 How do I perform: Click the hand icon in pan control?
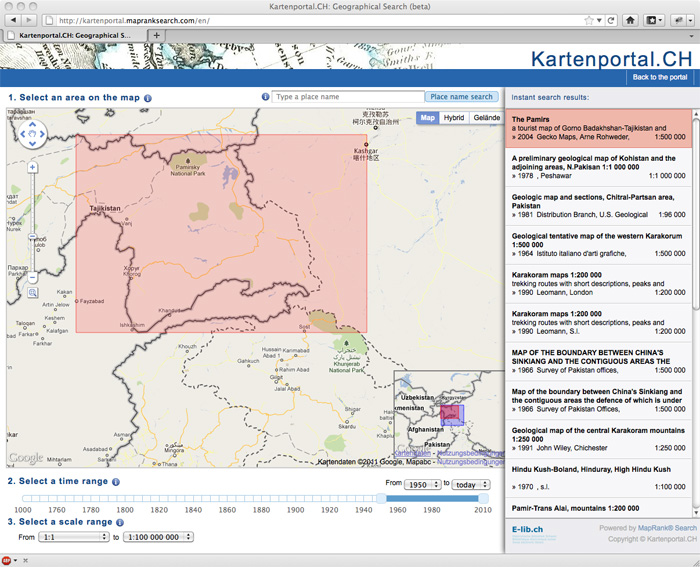32,134
